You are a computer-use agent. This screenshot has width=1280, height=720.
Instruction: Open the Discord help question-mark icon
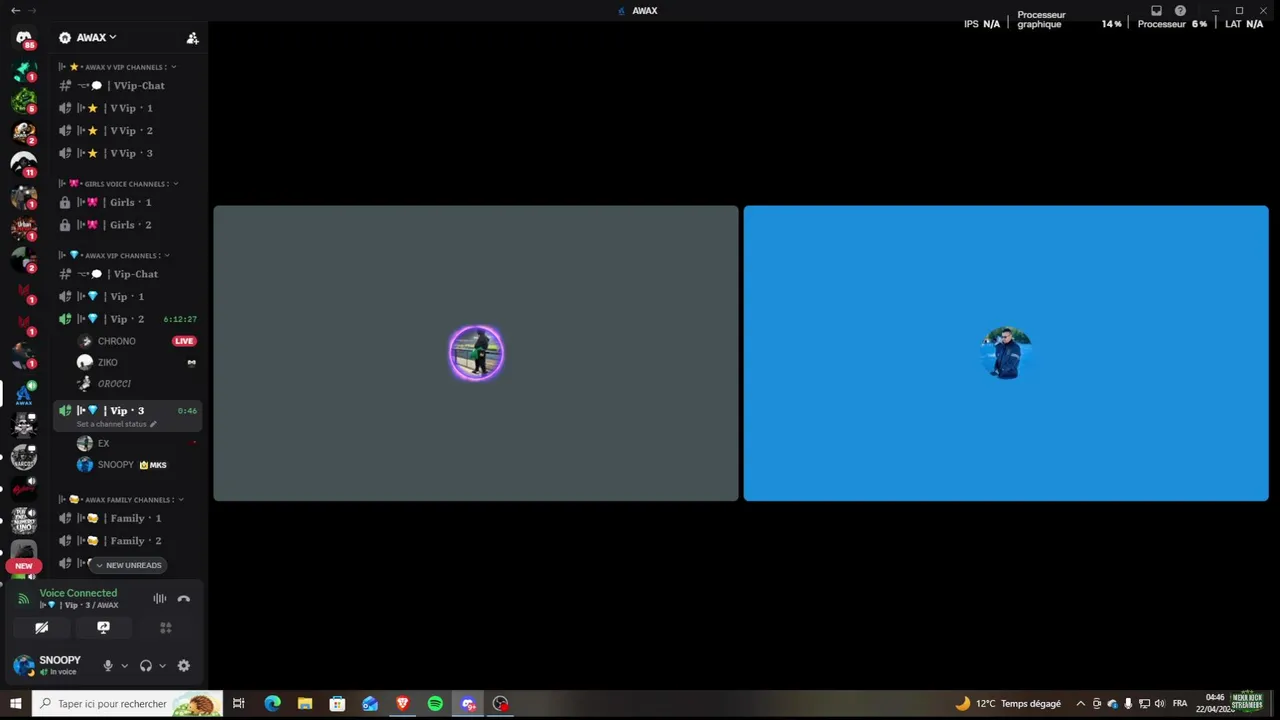click(x=1180, y=11)
